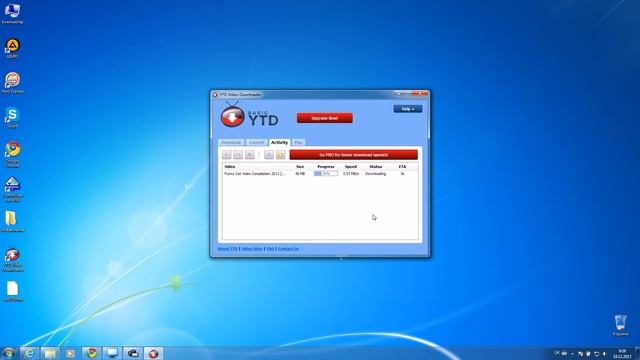Click the Progress column header

pyautogui.click(x=326, y=167)
